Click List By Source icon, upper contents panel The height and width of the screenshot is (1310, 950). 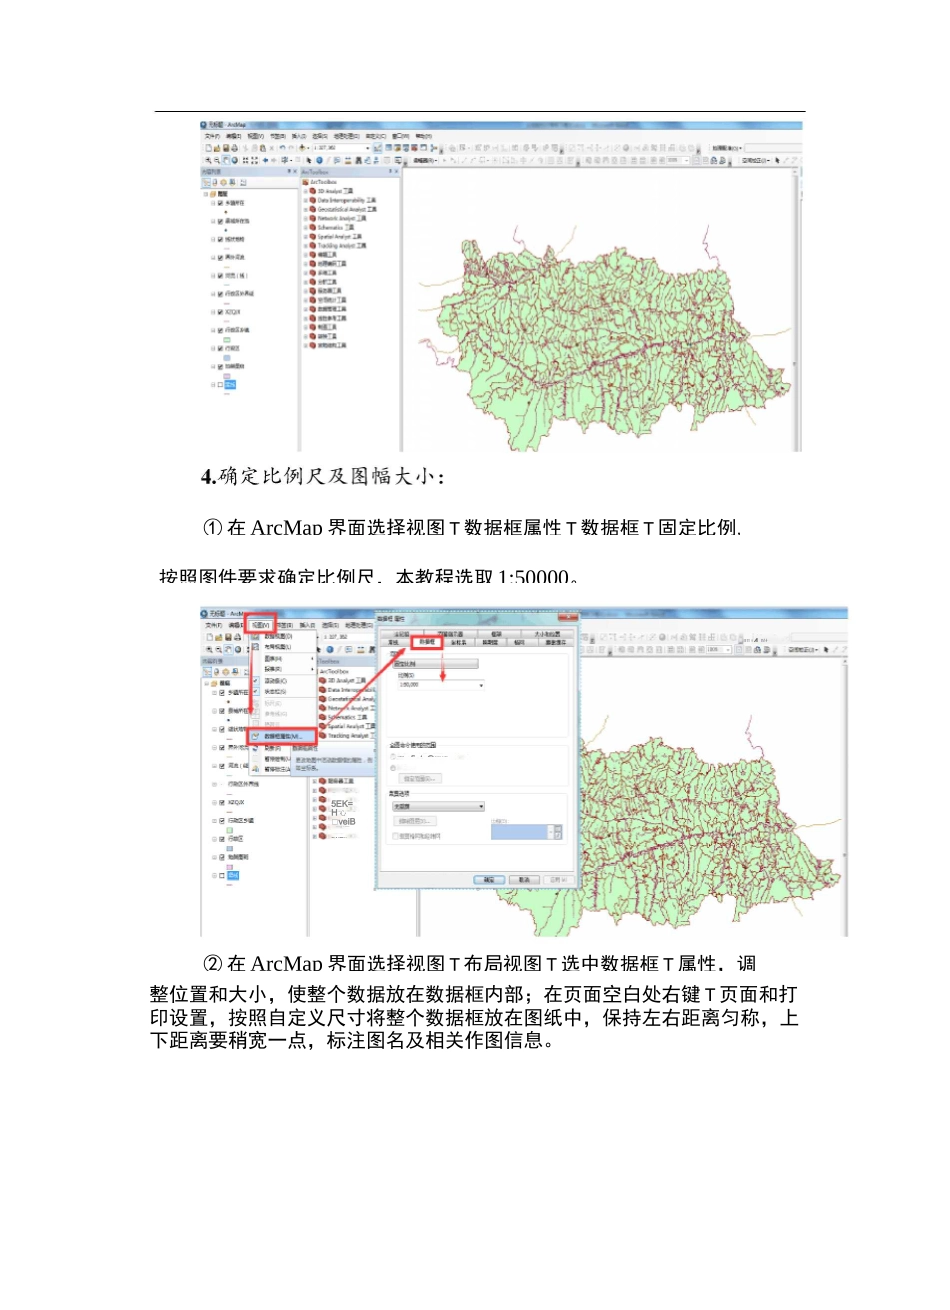tap(215, 183)
